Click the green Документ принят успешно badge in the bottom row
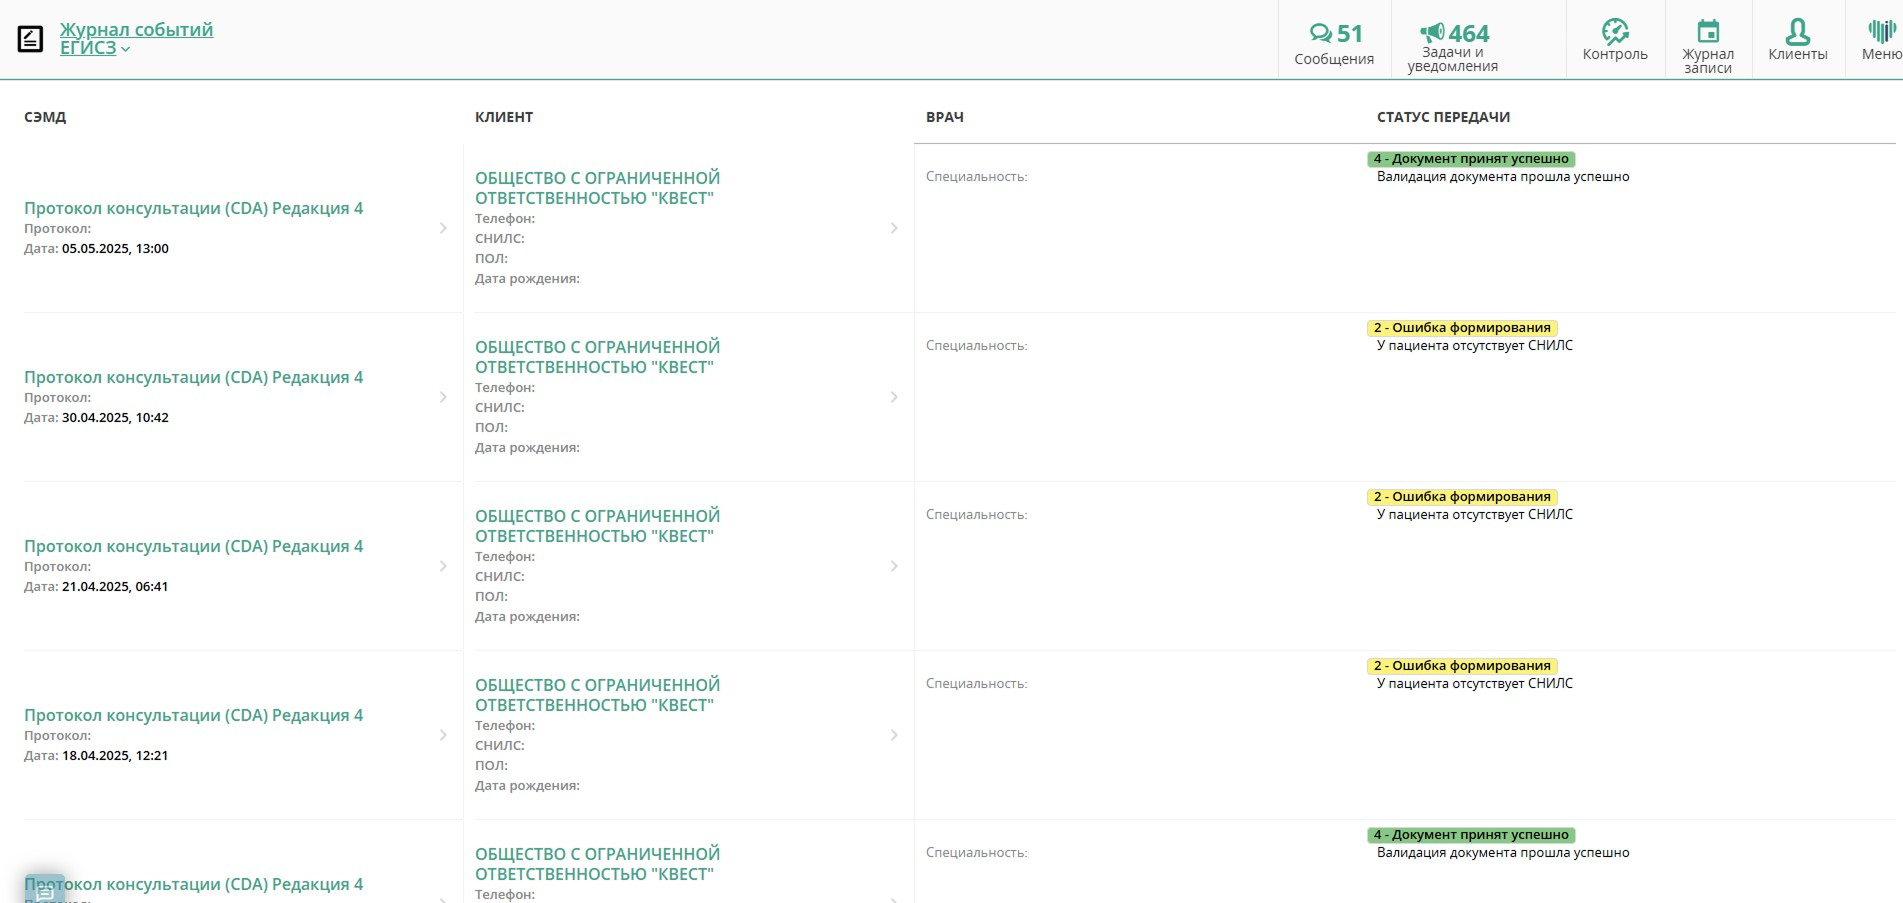Viewport: 1903px width, 903px height. pyautogui.click(x=1471, y=835)
